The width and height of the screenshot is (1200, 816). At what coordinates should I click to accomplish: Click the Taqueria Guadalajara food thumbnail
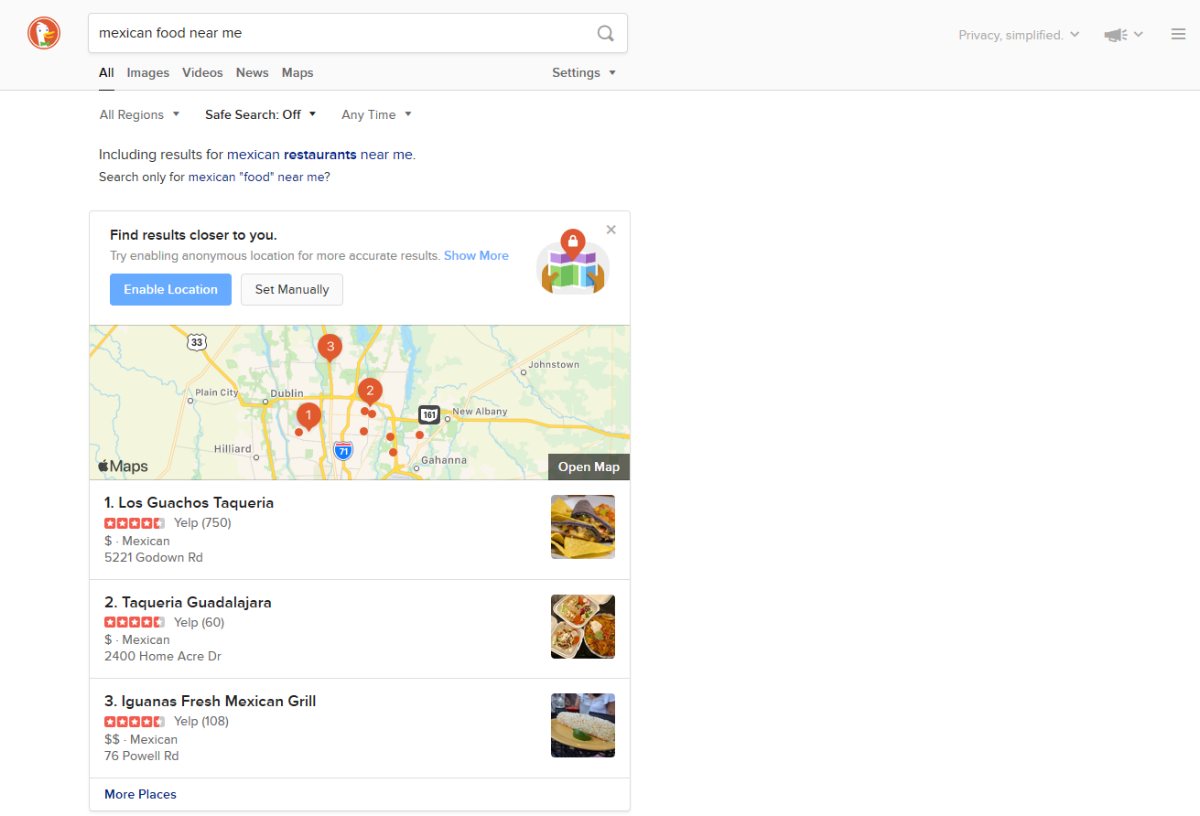click(583, 627)
